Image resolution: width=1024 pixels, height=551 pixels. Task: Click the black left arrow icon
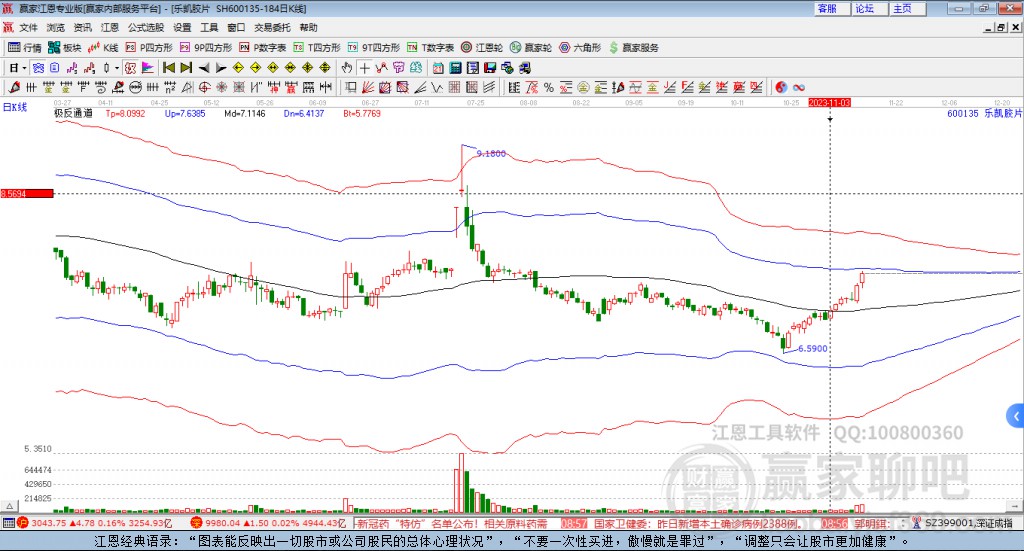point(204,68)
